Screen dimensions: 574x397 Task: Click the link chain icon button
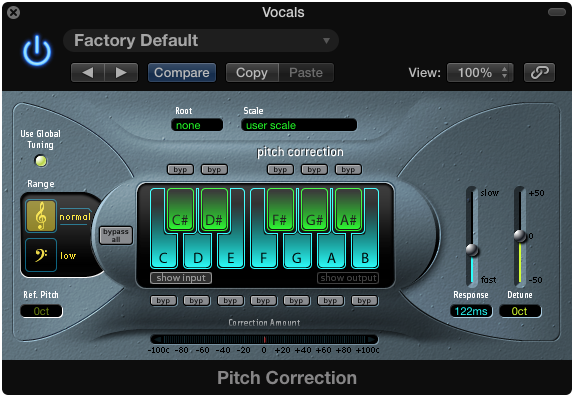(539, 72)
